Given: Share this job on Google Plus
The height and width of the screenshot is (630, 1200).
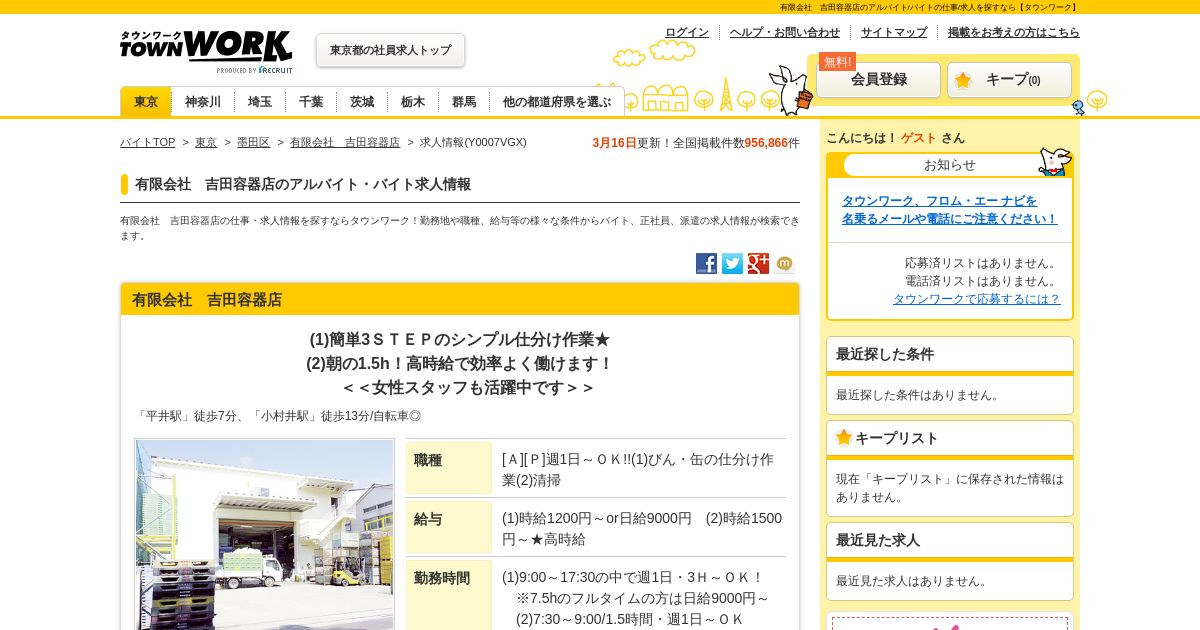Looking at the screenshot, I should pos(758,263).
